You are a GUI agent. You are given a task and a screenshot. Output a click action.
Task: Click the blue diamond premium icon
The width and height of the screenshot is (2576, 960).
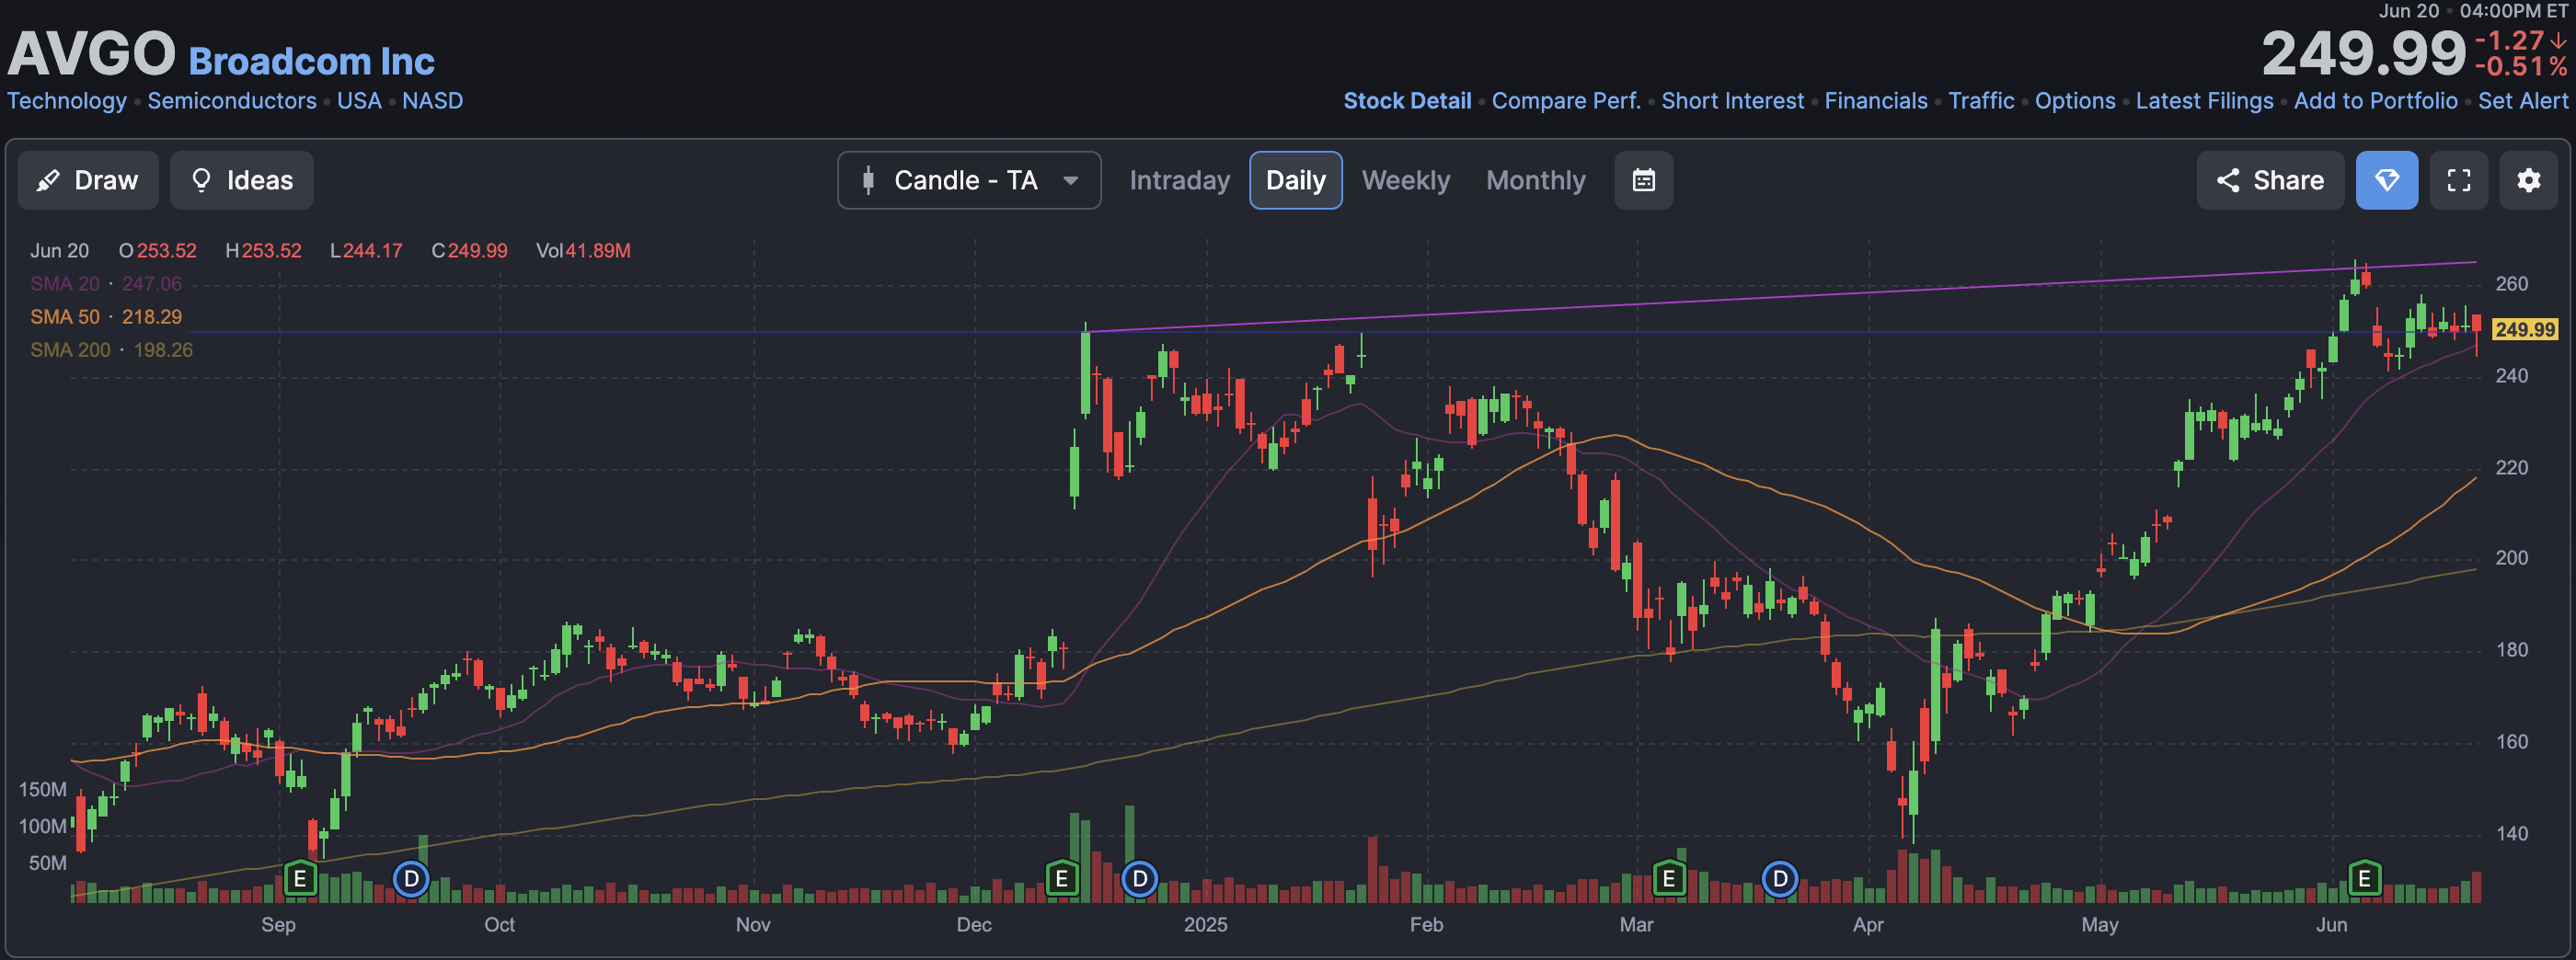click(2386, 180)
